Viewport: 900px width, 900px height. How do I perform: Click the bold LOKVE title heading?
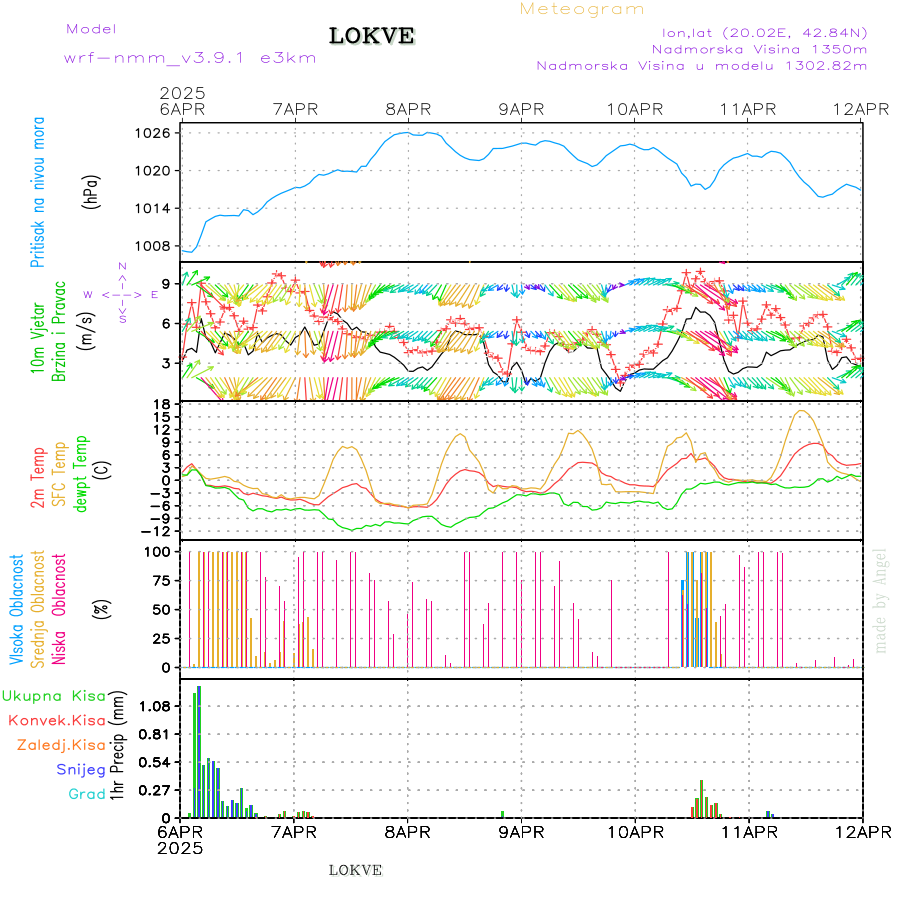[x=372, y=36]
